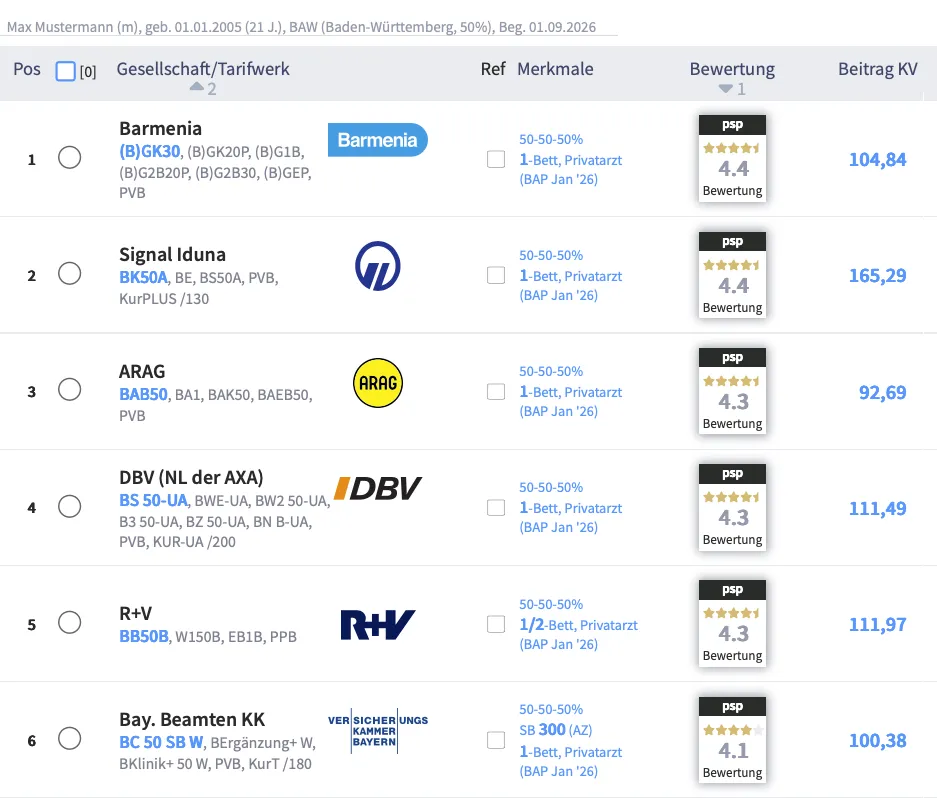Viewport: 937px width, 798px height.
Task: Check the Ref checkbox for Bay. Beamten KK
Action: coord(495,740)
